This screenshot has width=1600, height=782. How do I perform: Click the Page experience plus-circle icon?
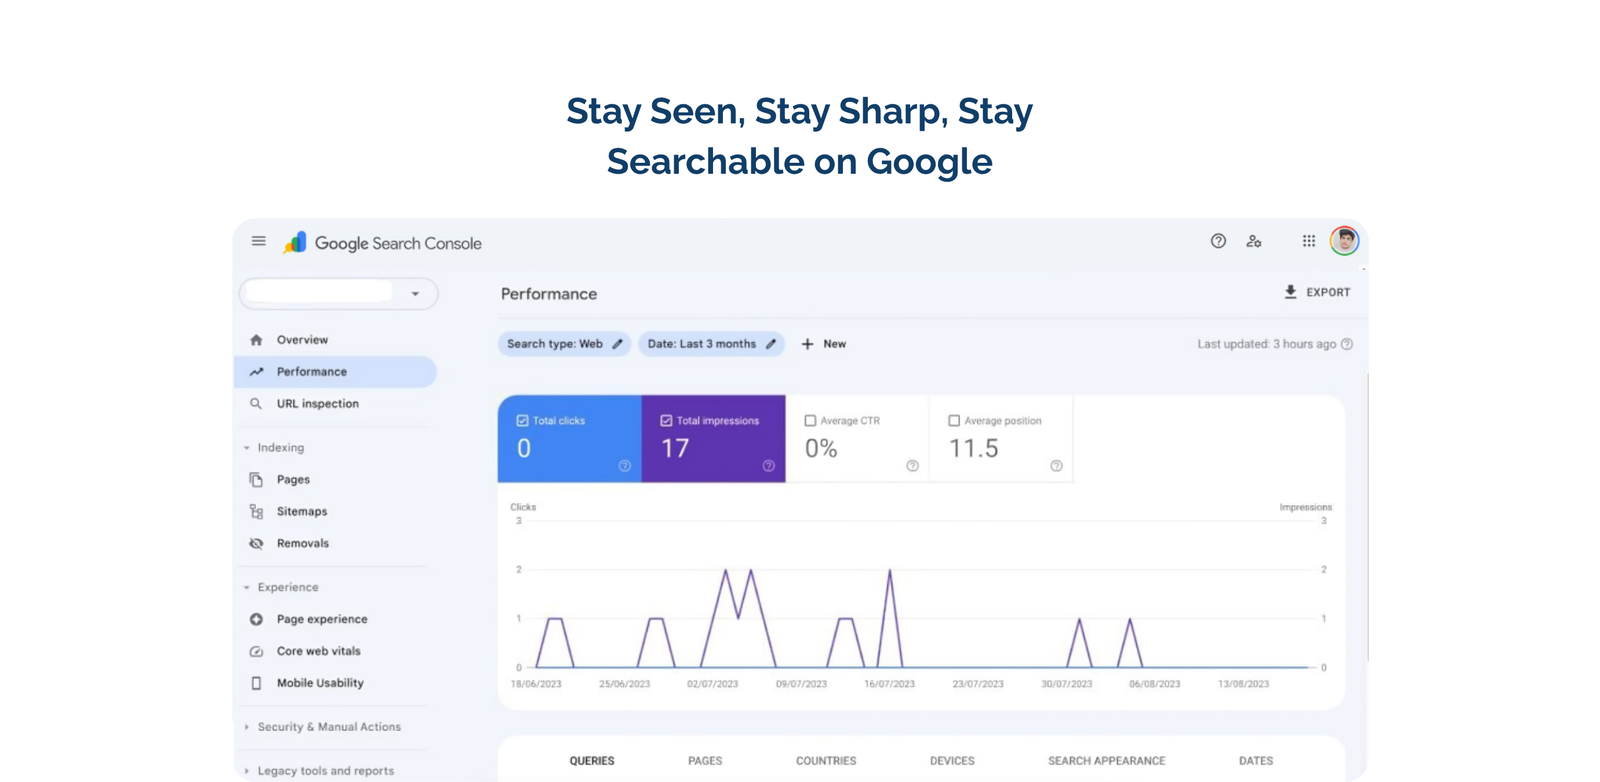pyautogui.click(x=256, y=620)
